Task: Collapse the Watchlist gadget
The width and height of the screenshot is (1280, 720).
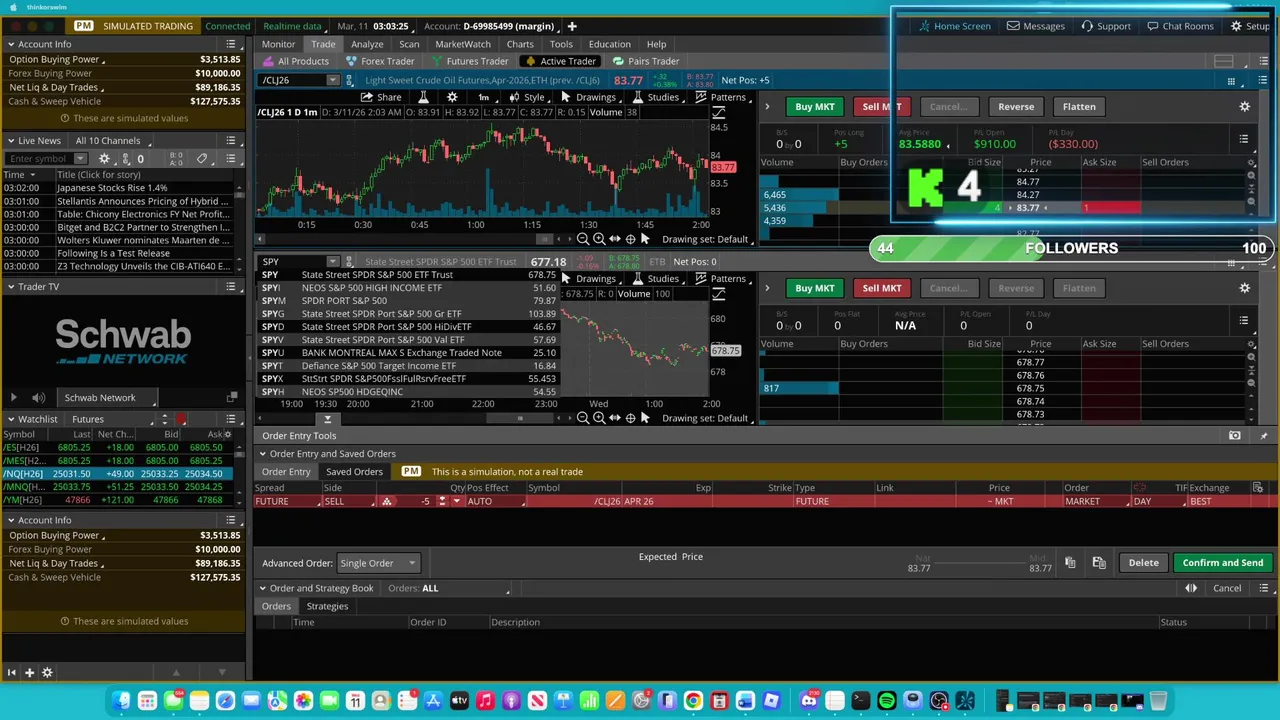Action: 10,419
